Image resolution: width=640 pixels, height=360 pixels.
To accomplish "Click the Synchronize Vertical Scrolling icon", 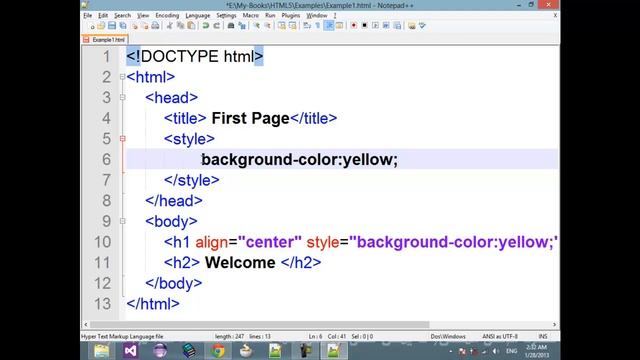I will pyautogui.click(x=282, y=26).
